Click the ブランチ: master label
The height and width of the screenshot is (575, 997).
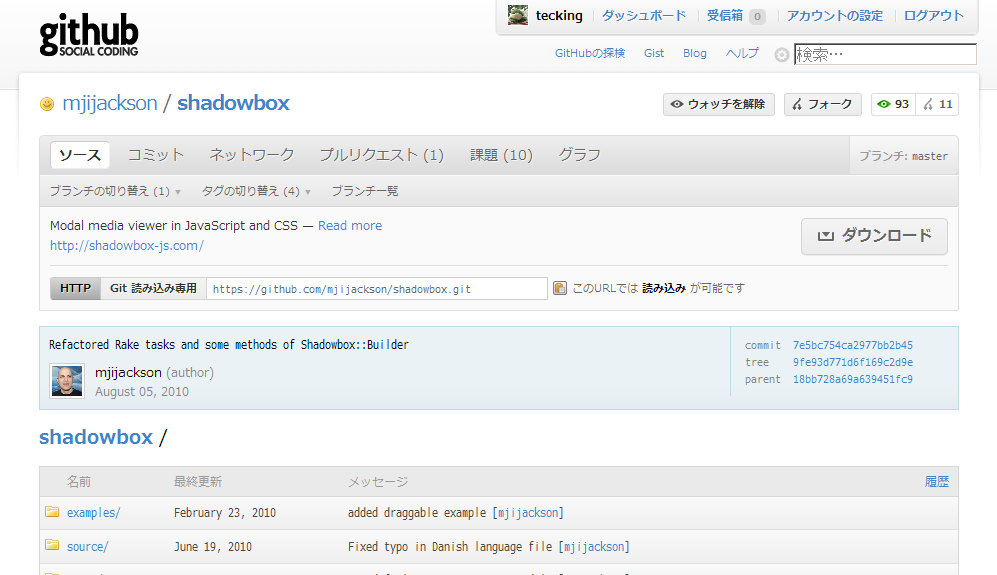pyautogui.click(x=903, y=156)
